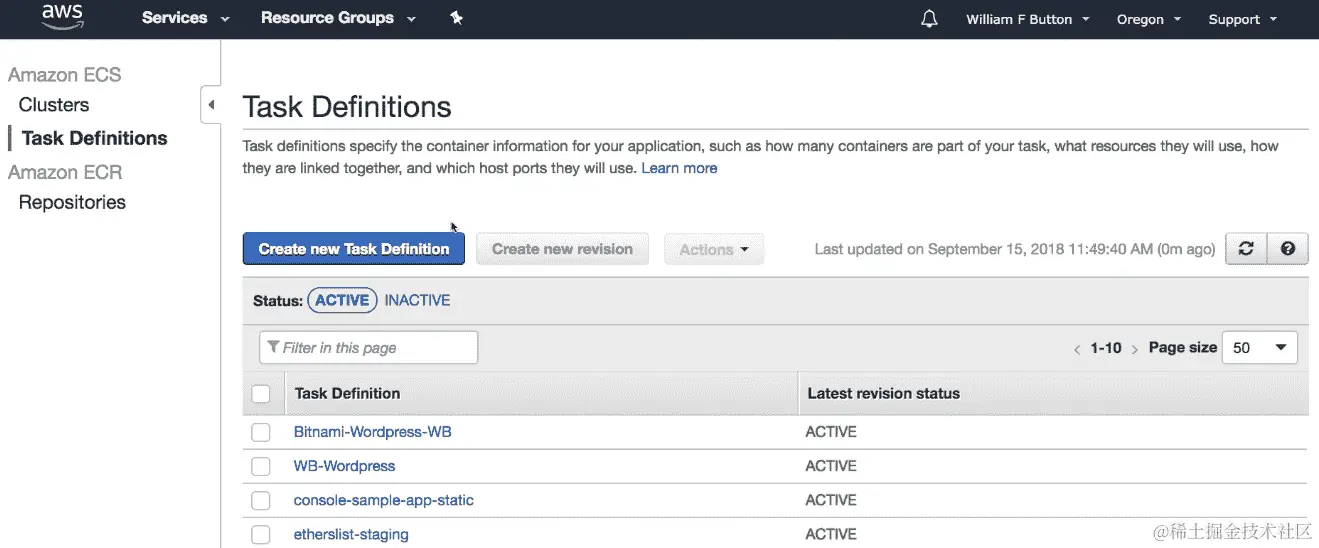Open Clusters in the sidebar
1319x548 pixels.
tap(54, 105)
